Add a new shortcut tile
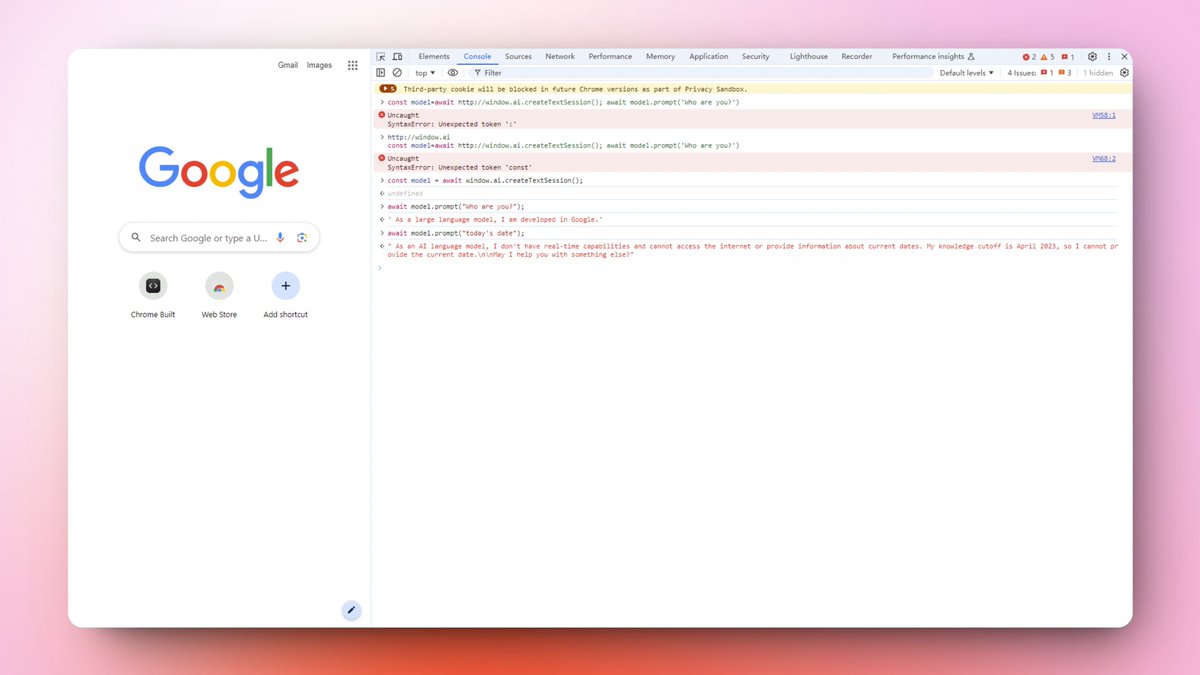This screenshot has width=1200, height=675. 285,295
